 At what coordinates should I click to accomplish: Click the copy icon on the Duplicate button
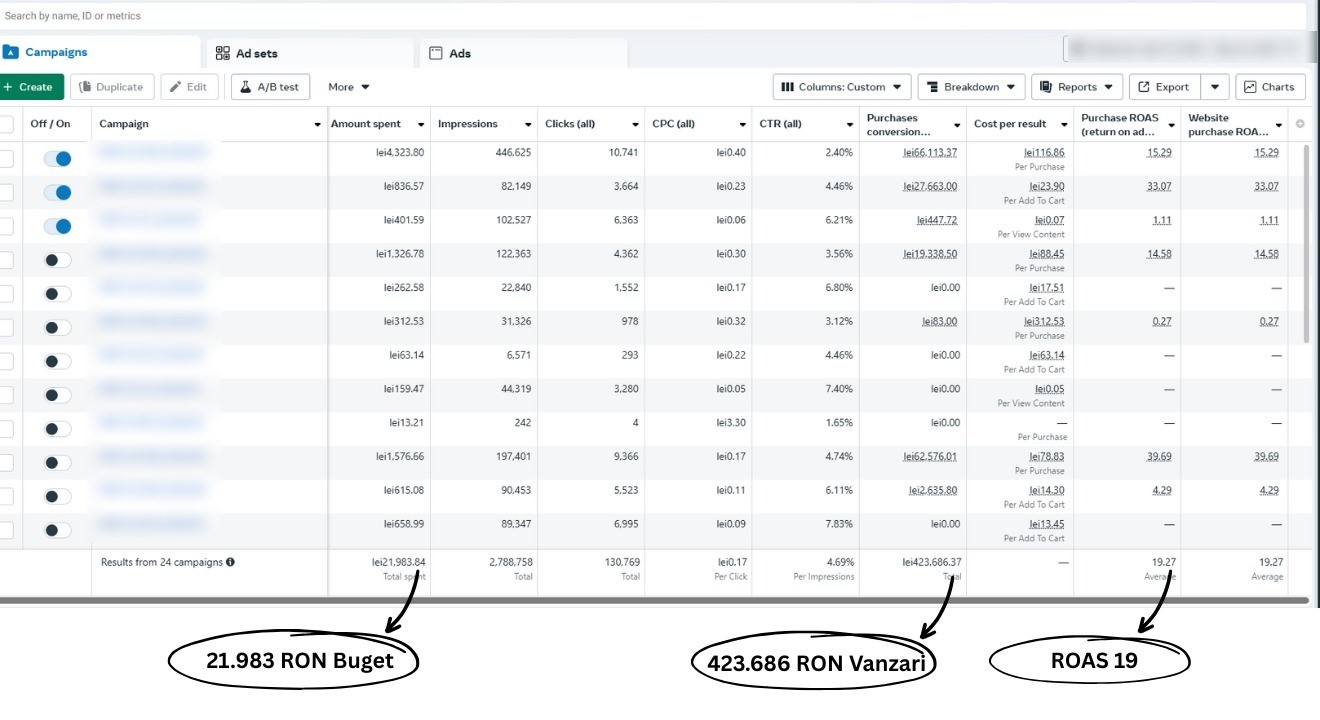coord(85,87)
